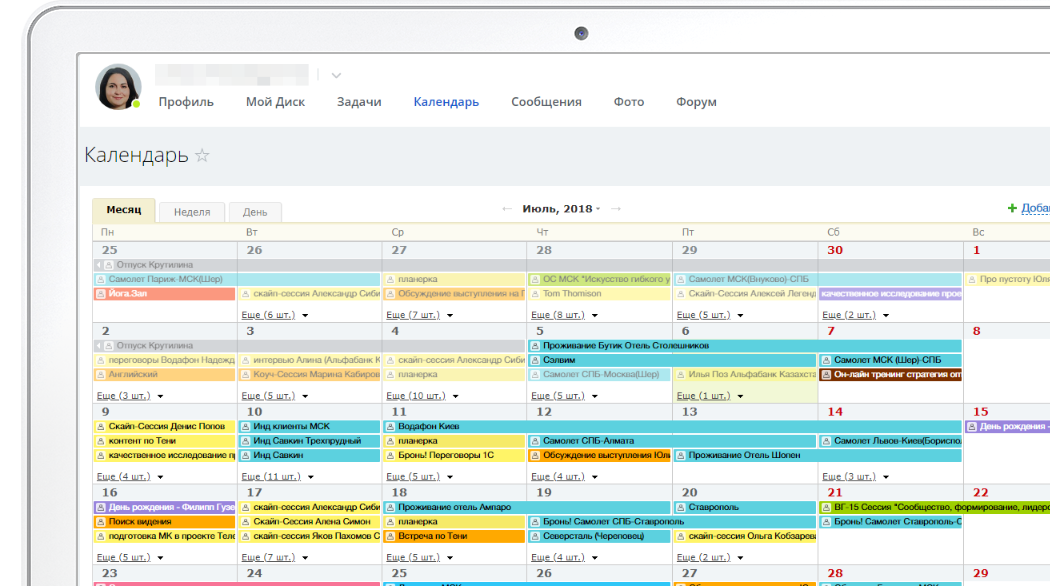Open Бронь! Переговоры 1С event
Viewport: 1050px width, 586px height.
click(x=455, y=455)
